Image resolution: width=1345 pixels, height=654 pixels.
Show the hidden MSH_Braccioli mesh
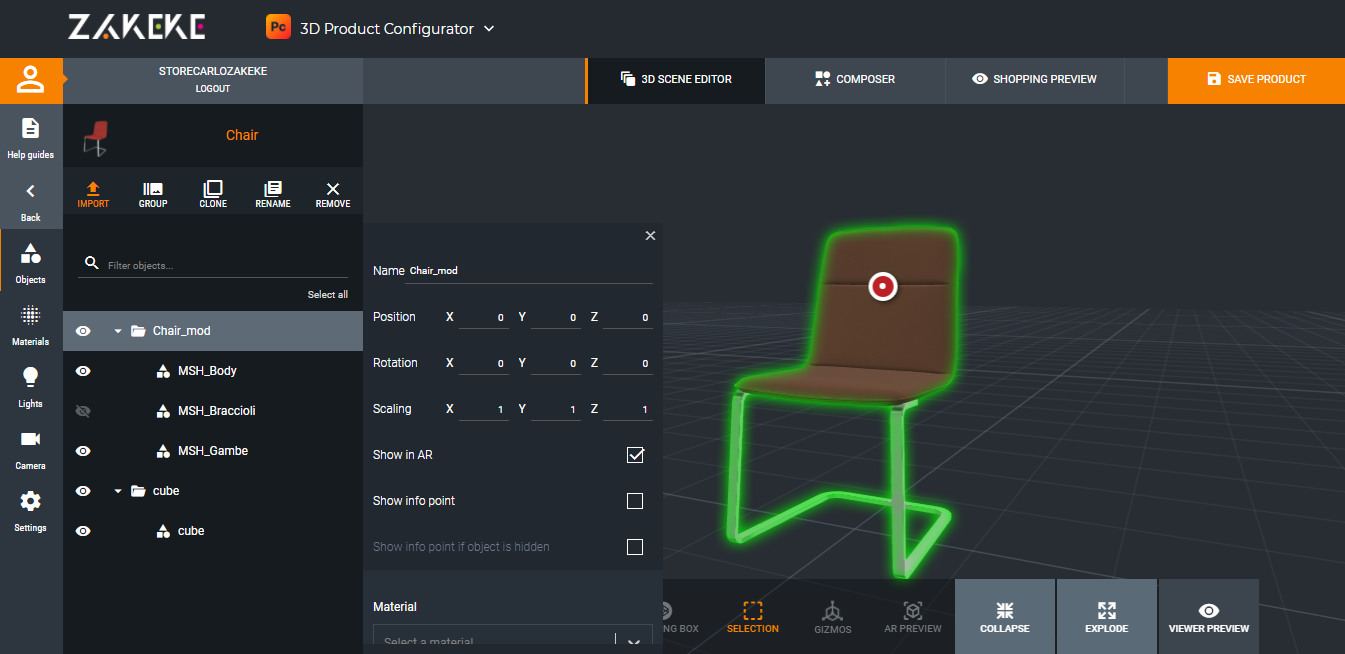[x=84, y=411]
